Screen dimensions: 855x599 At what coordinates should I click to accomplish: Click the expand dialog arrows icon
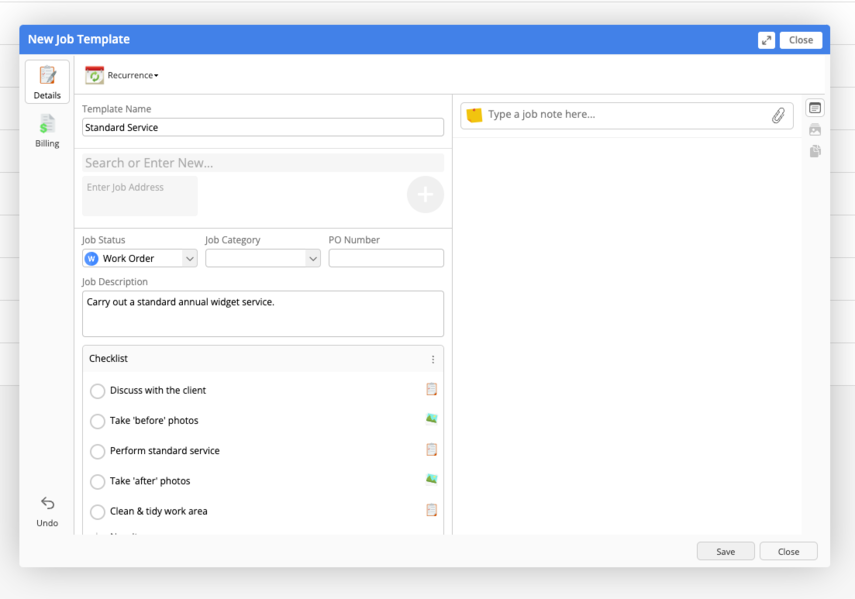click(766, 40)
